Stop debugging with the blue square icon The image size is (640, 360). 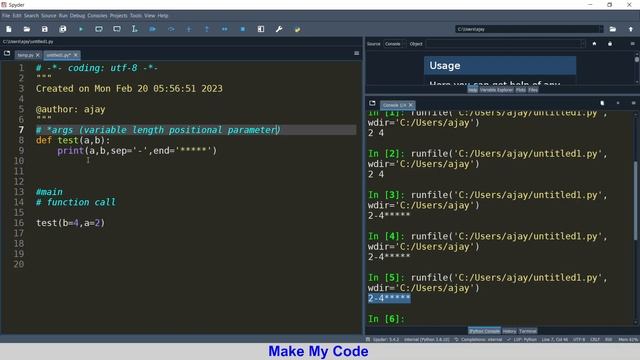(x=243, y=29)
